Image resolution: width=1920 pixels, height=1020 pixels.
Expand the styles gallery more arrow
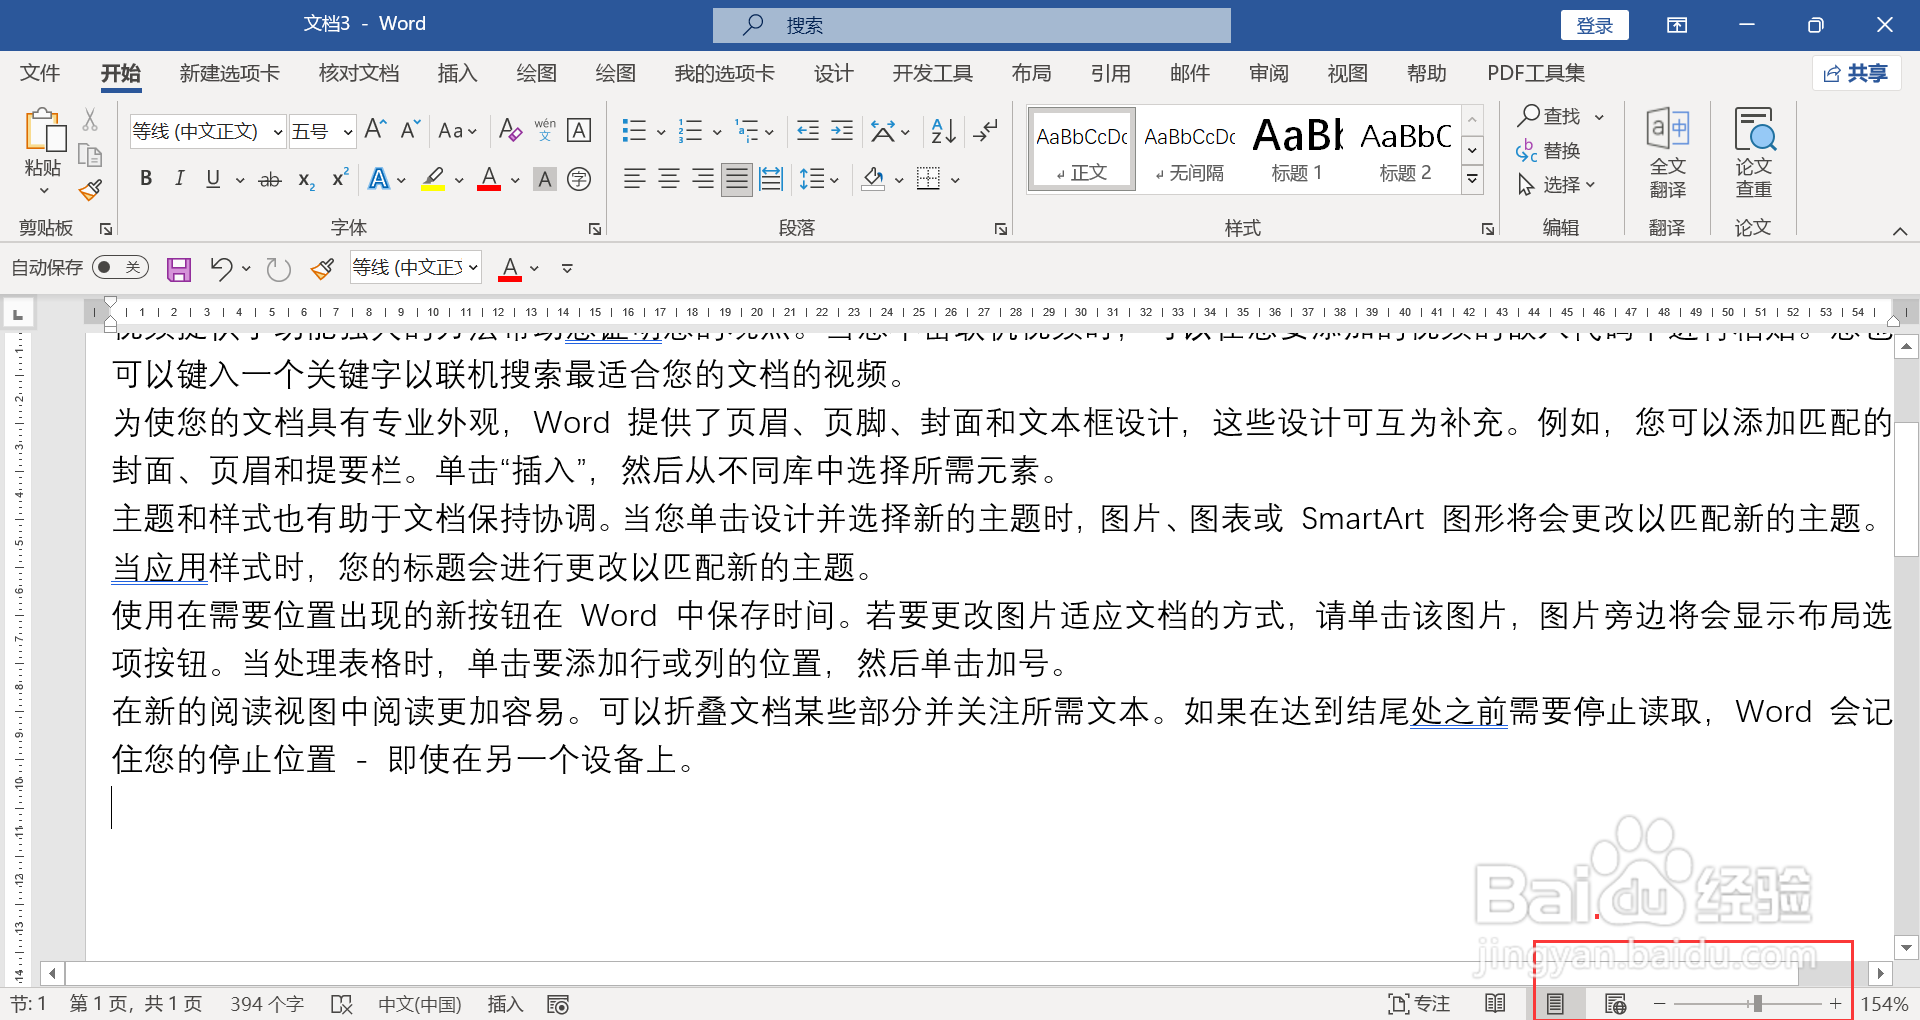(x=1472, y=180)
